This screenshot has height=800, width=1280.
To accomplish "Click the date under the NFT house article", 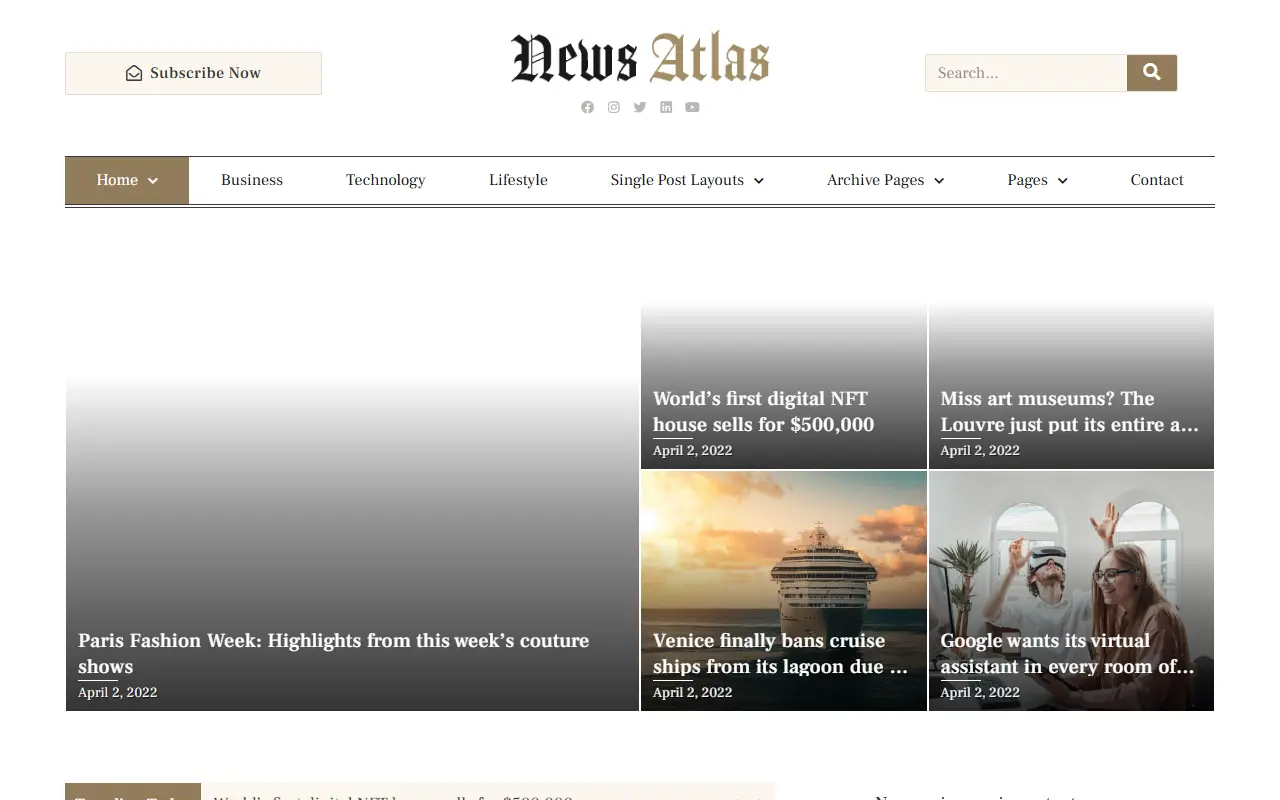I will coord(692,450).
